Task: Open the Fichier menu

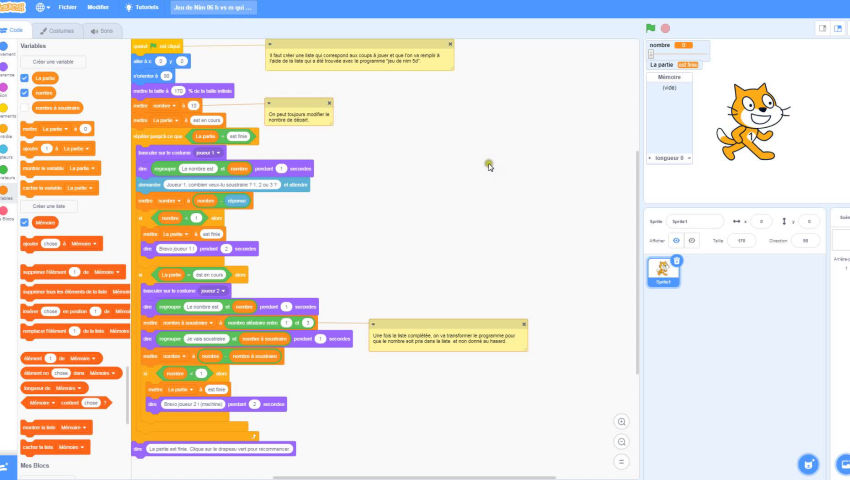Action: click(67, 7)
